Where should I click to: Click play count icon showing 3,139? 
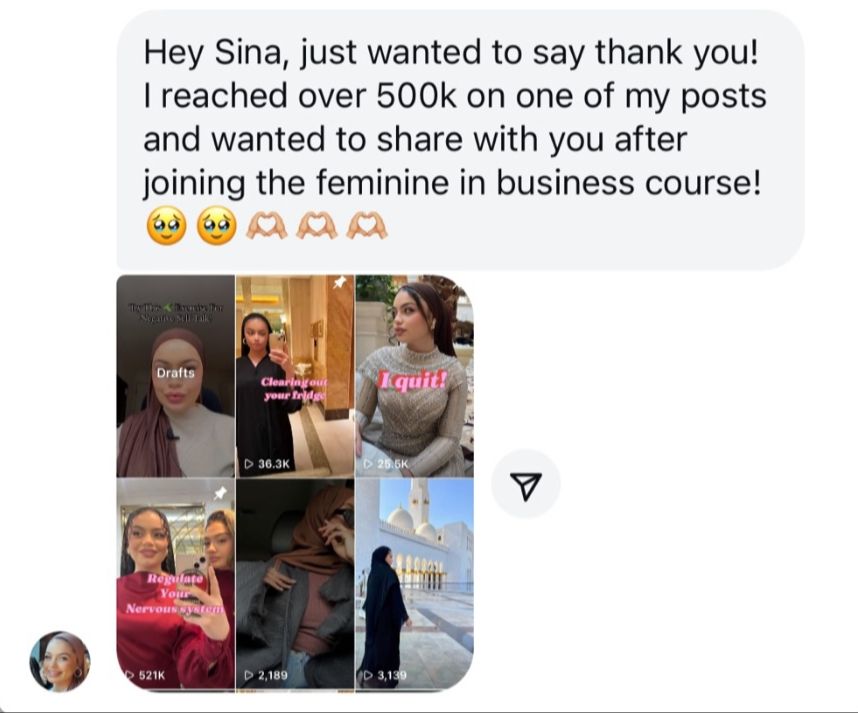pyautogui.click(x=369, y=675)
